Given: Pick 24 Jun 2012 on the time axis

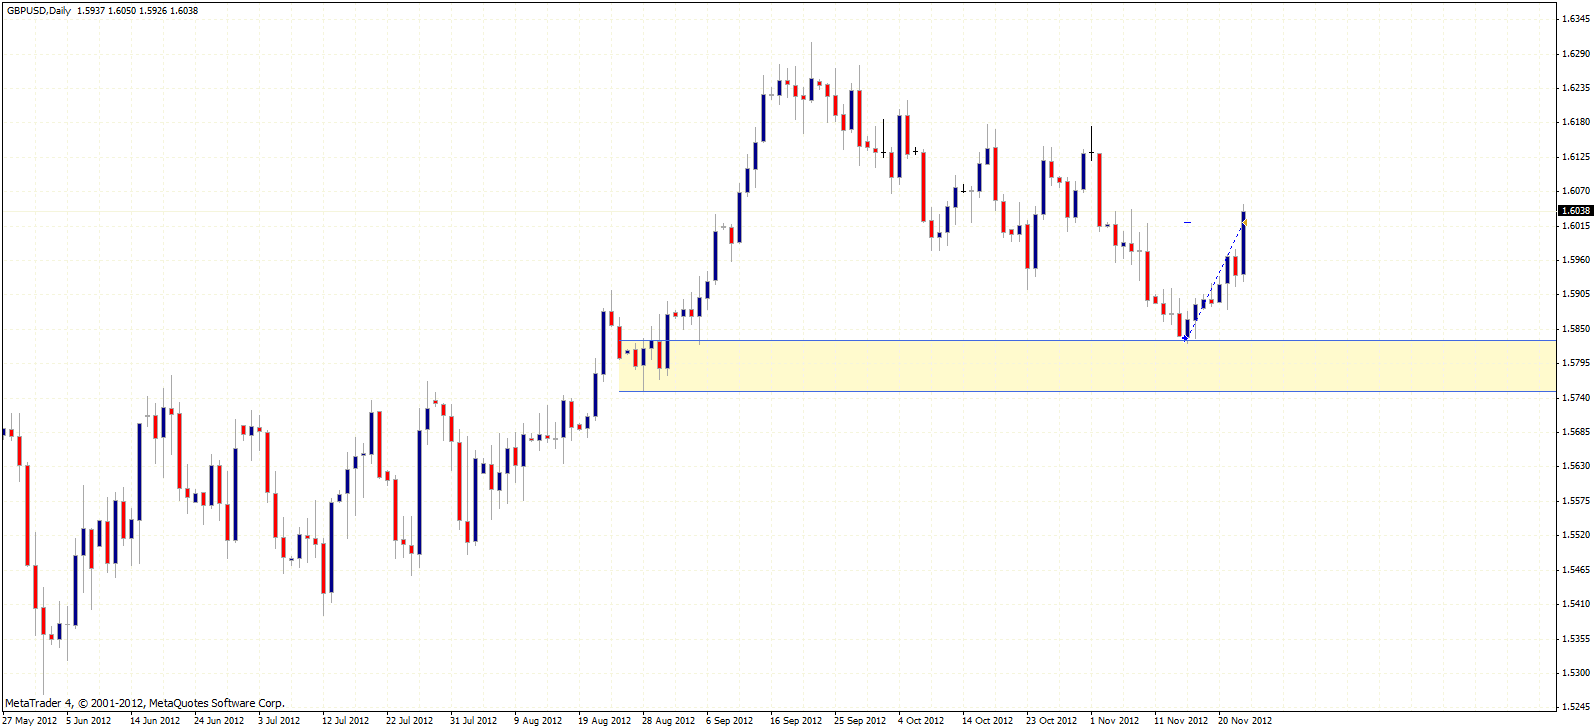Looking at the screenshot, I should 219,721.
